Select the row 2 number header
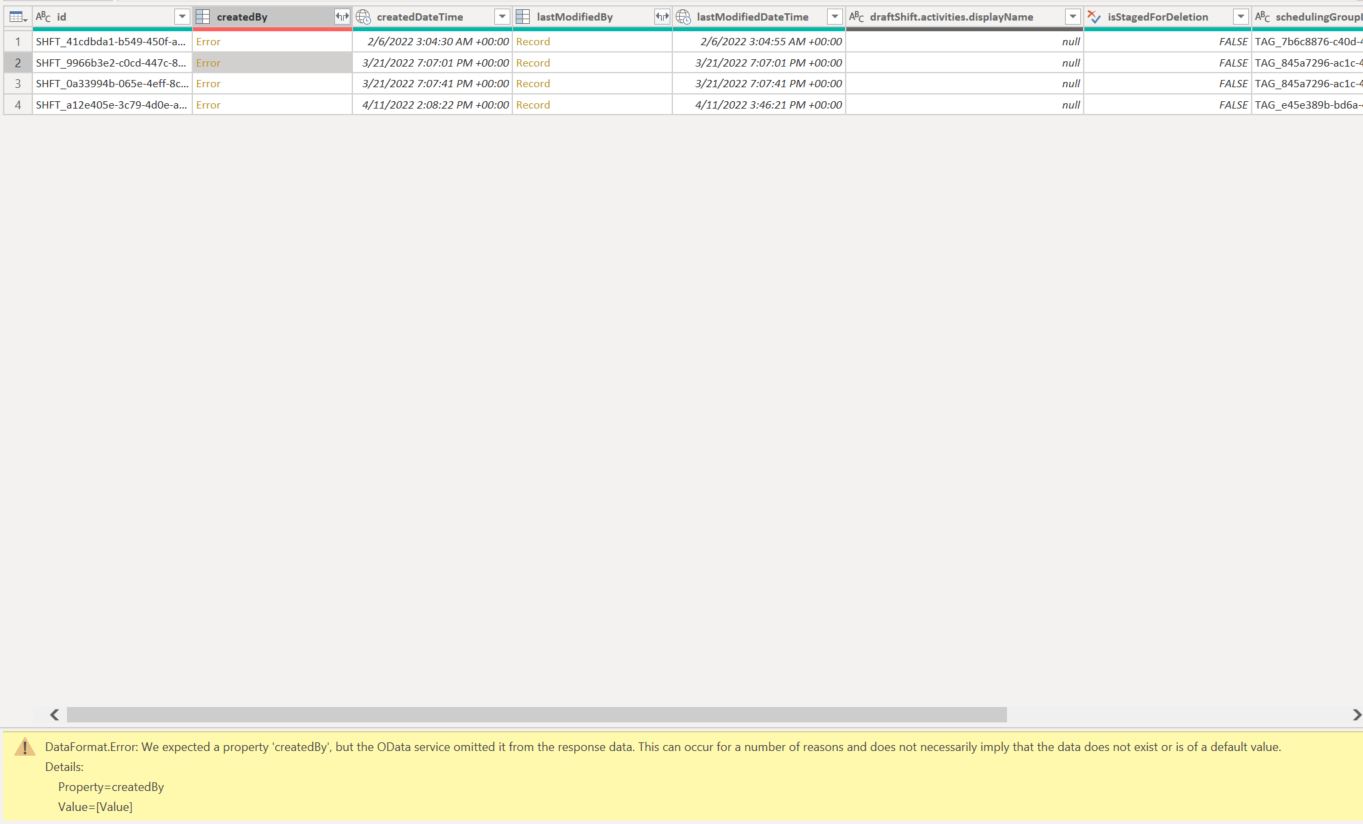1363x824 pixels. (x=17, y=63)
